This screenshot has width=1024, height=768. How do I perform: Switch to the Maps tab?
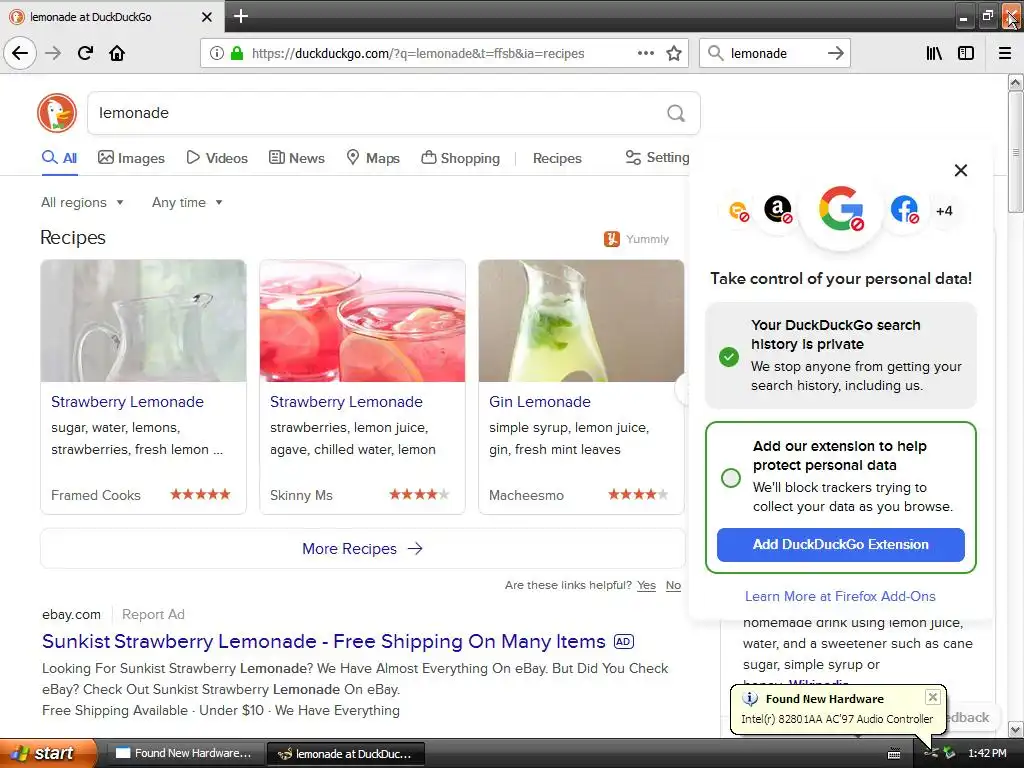pyautogui.click(x=373, y=158)
